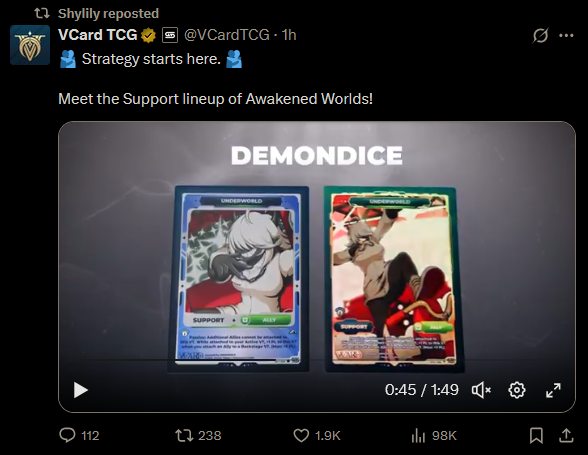Bookmark this VCard TCG post
Screen dimensions: 588x455
pyautogui.click(x=536, y=435)
